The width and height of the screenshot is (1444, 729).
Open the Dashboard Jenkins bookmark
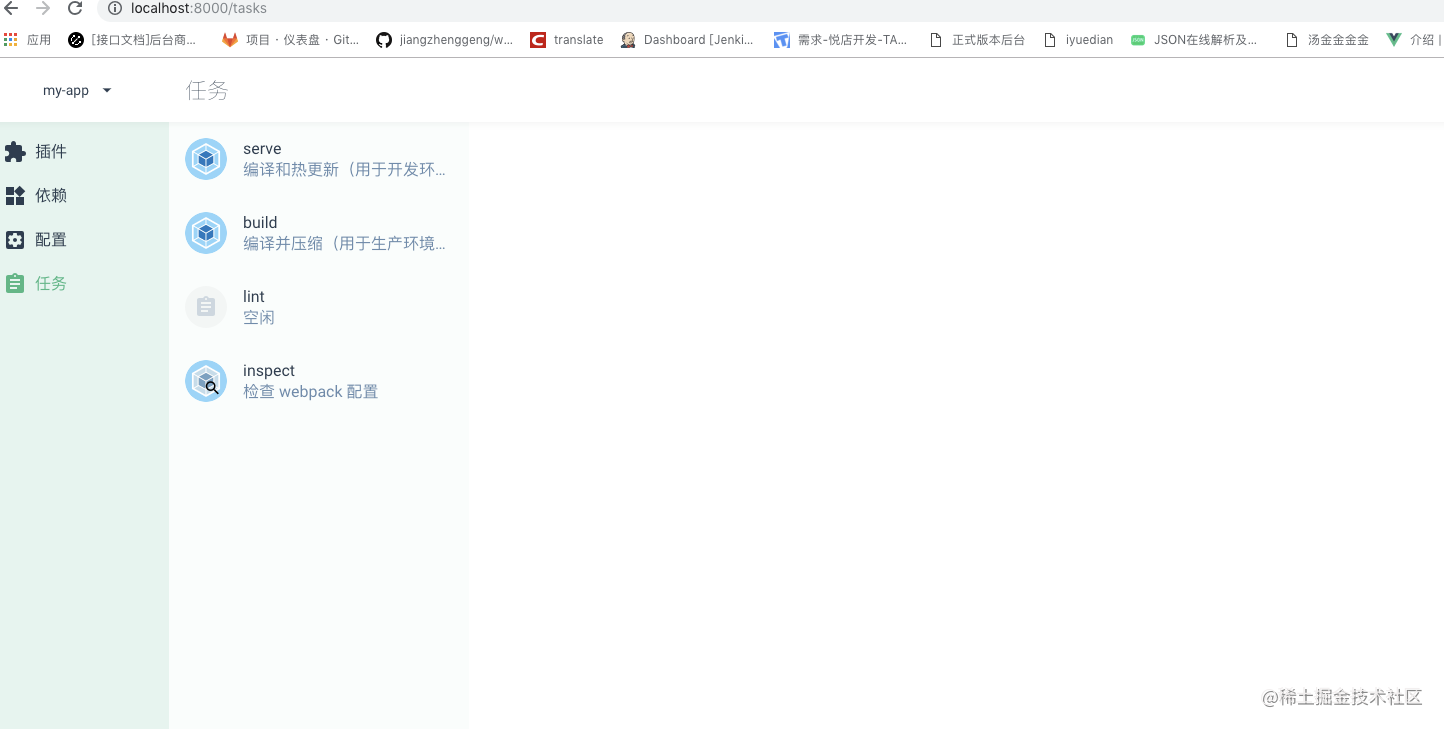pos(687,40)
